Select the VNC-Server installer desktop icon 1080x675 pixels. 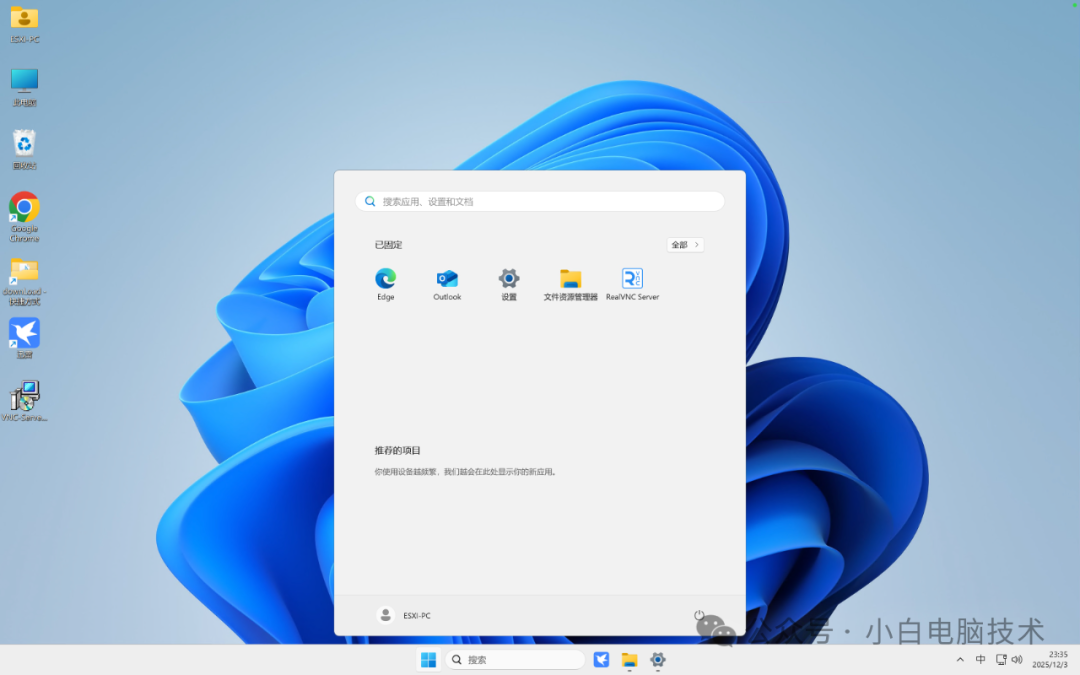24,401
